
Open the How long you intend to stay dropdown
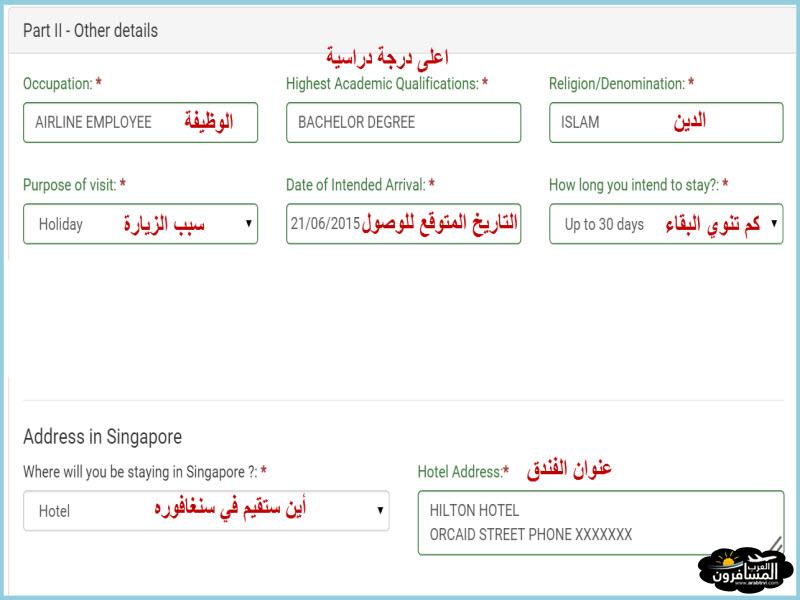point(666,224)
